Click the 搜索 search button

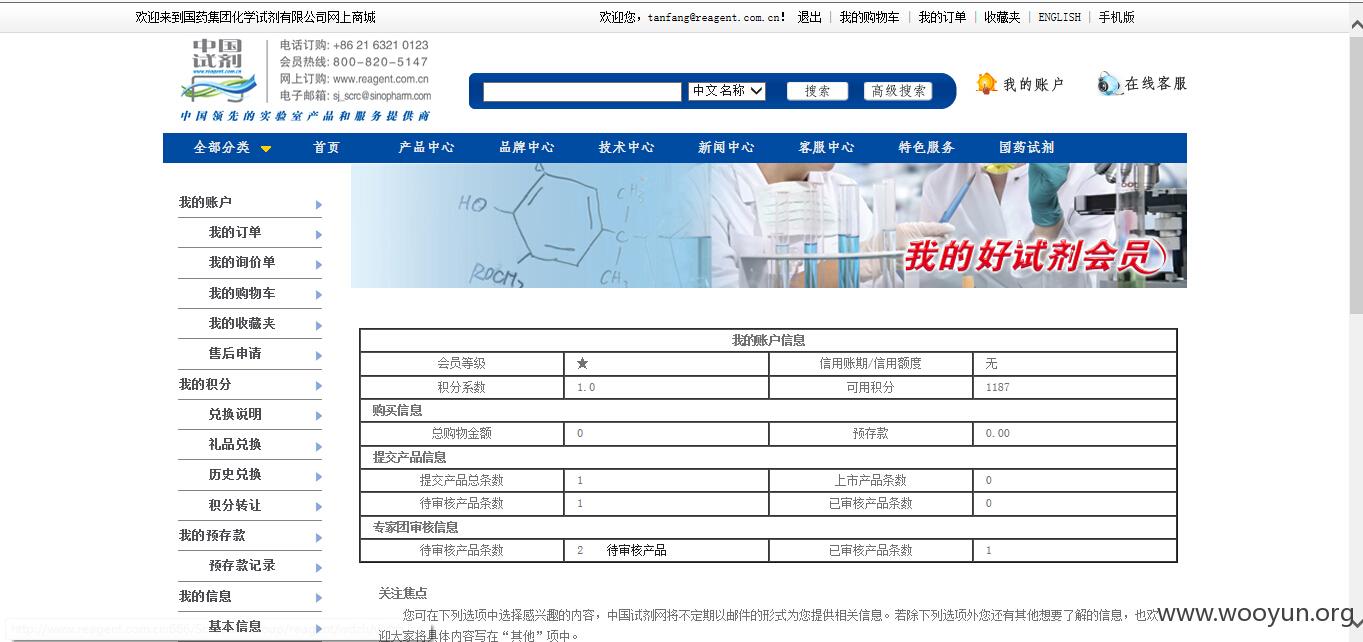(x=817, y=91)
